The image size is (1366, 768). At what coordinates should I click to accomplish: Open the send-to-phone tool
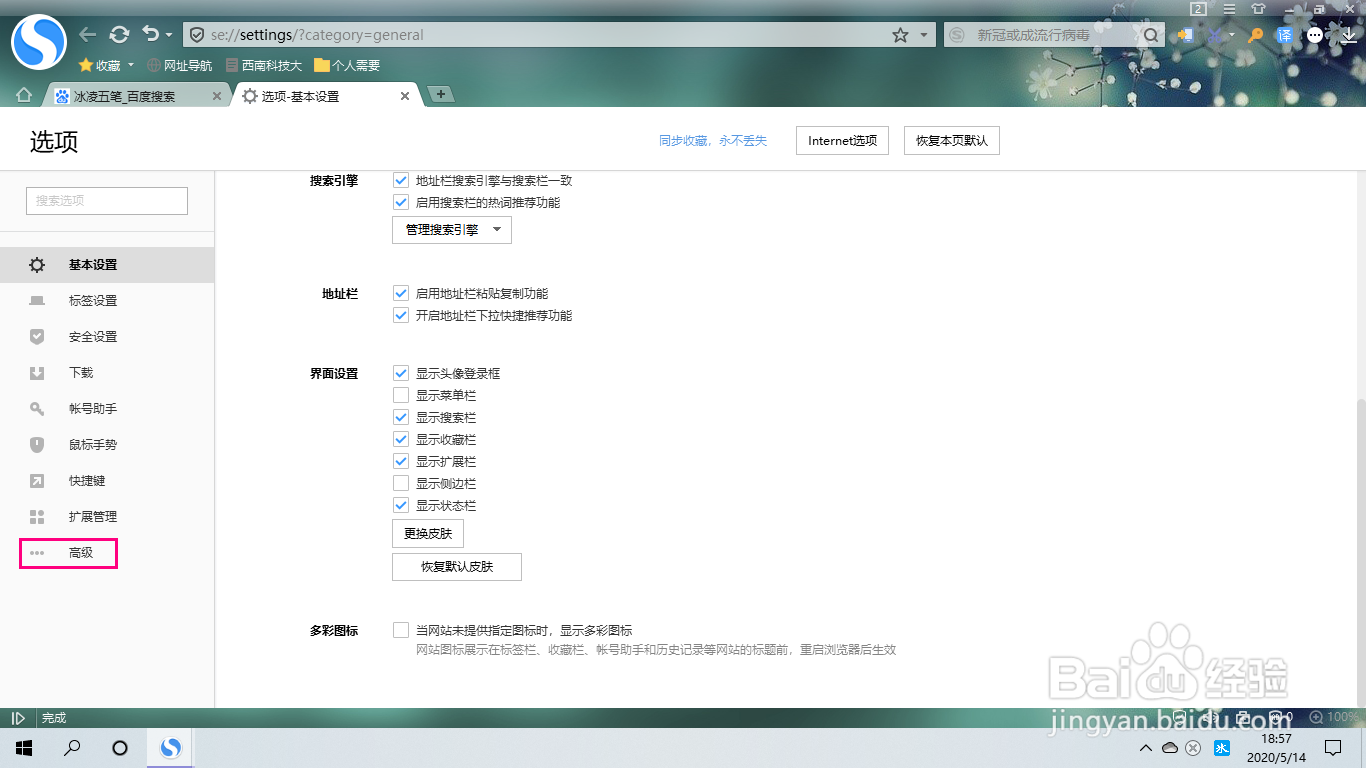[x=1186, y=35]
